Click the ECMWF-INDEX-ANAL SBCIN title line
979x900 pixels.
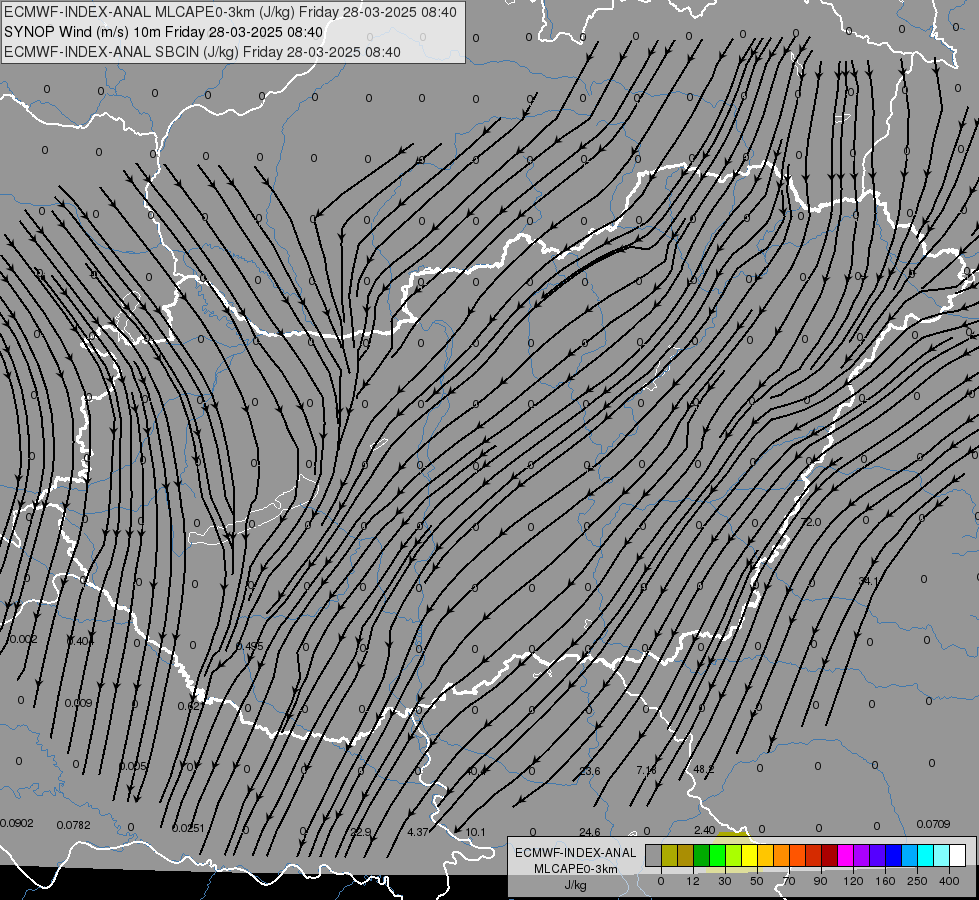(202, 52)
